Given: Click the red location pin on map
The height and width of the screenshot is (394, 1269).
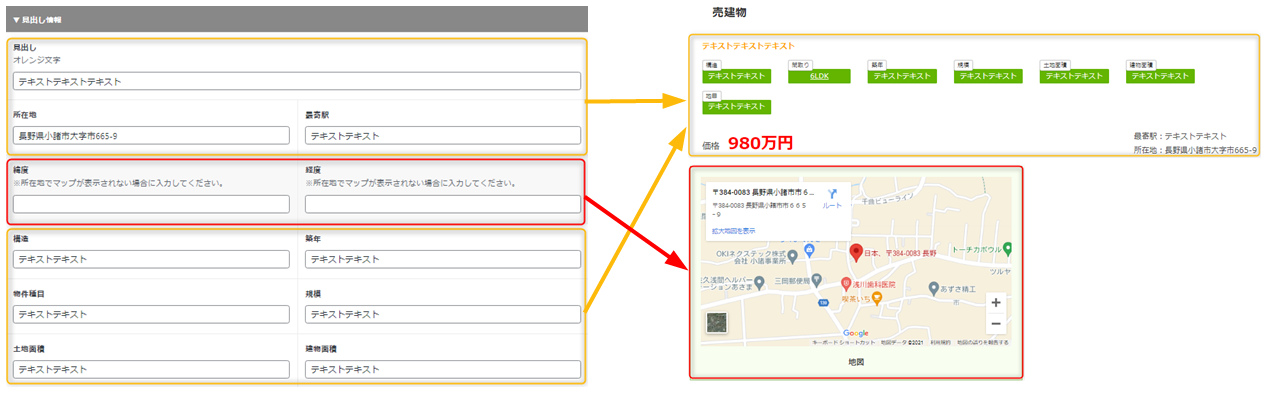Looking at the screenshot, I should [x=855, y=252].
